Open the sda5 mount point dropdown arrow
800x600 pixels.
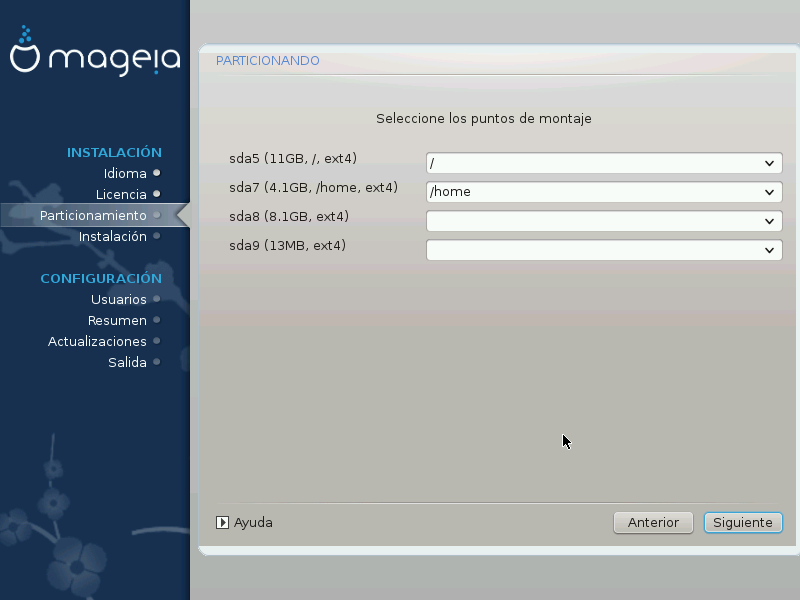click(x=769, y=163)
